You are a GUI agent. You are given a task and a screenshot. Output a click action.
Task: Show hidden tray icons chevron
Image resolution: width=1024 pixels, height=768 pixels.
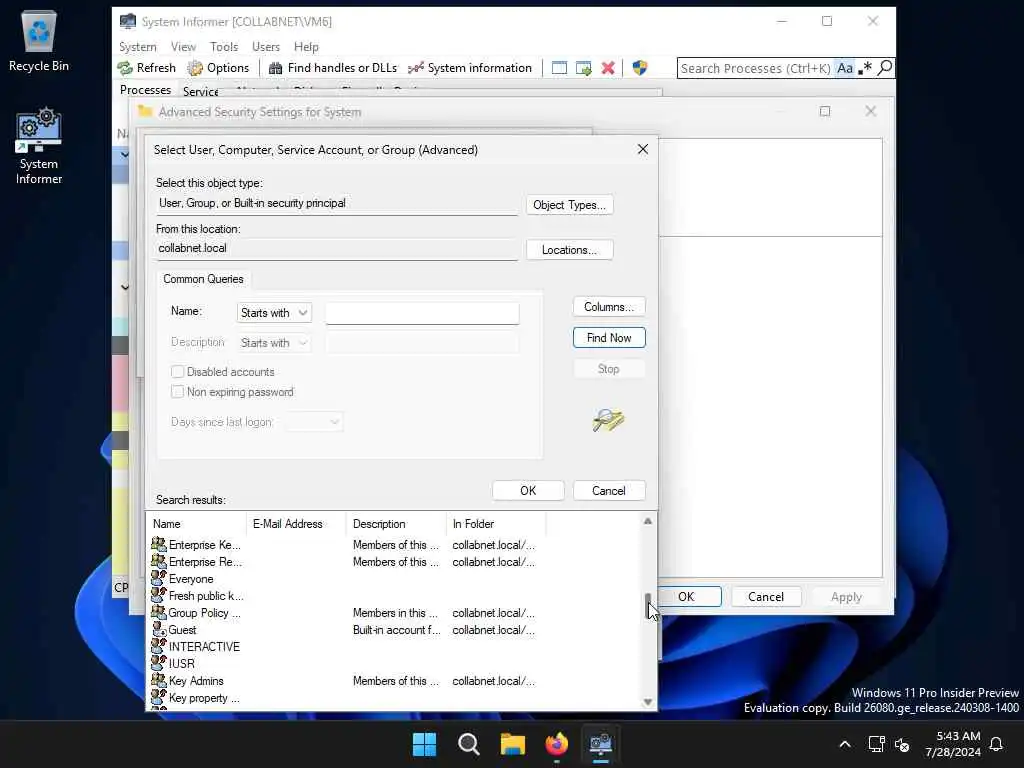coord(844,744)
